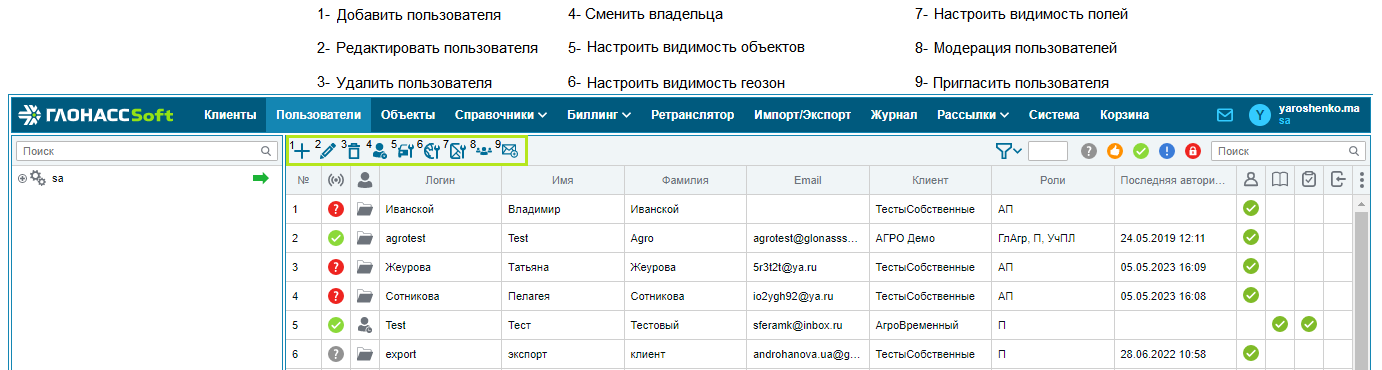This screenshot has width=1382, height=370.
Task: Open the Рассылки dropdown menu
Action: 973,115
